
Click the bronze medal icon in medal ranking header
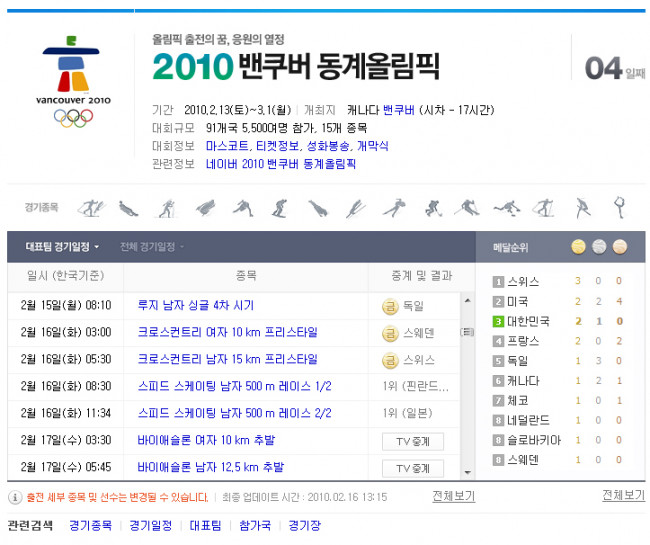click(620, 247)
